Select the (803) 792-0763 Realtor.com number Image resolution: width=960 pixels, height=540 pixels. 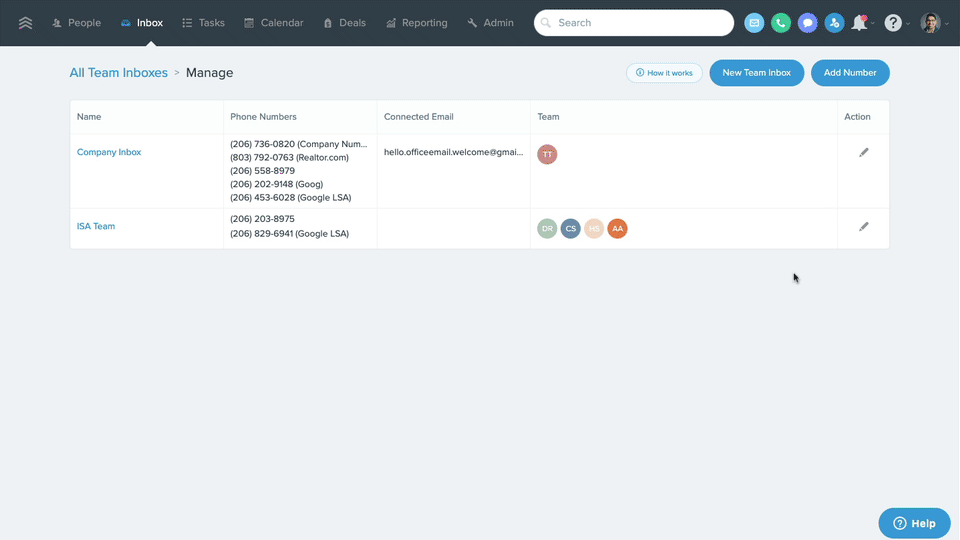point(290,157)
